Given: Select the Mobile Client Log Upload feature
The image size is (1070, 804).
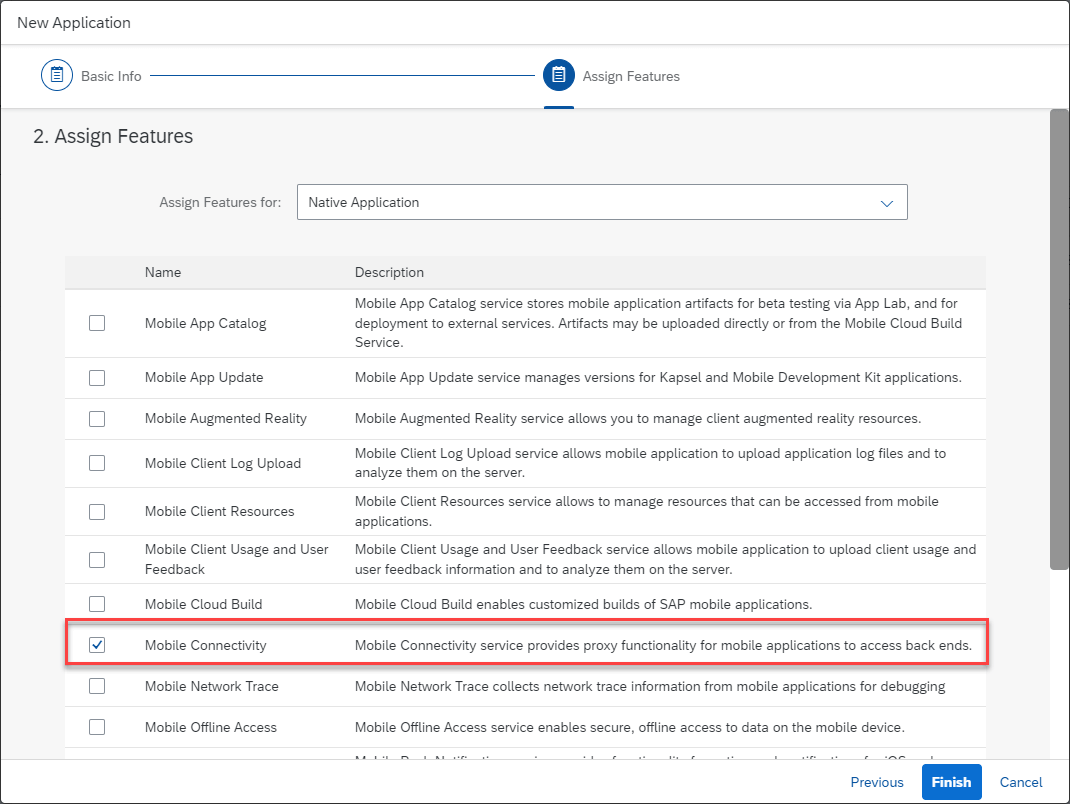Looking at the screenshot, I should tap(97, 464).
